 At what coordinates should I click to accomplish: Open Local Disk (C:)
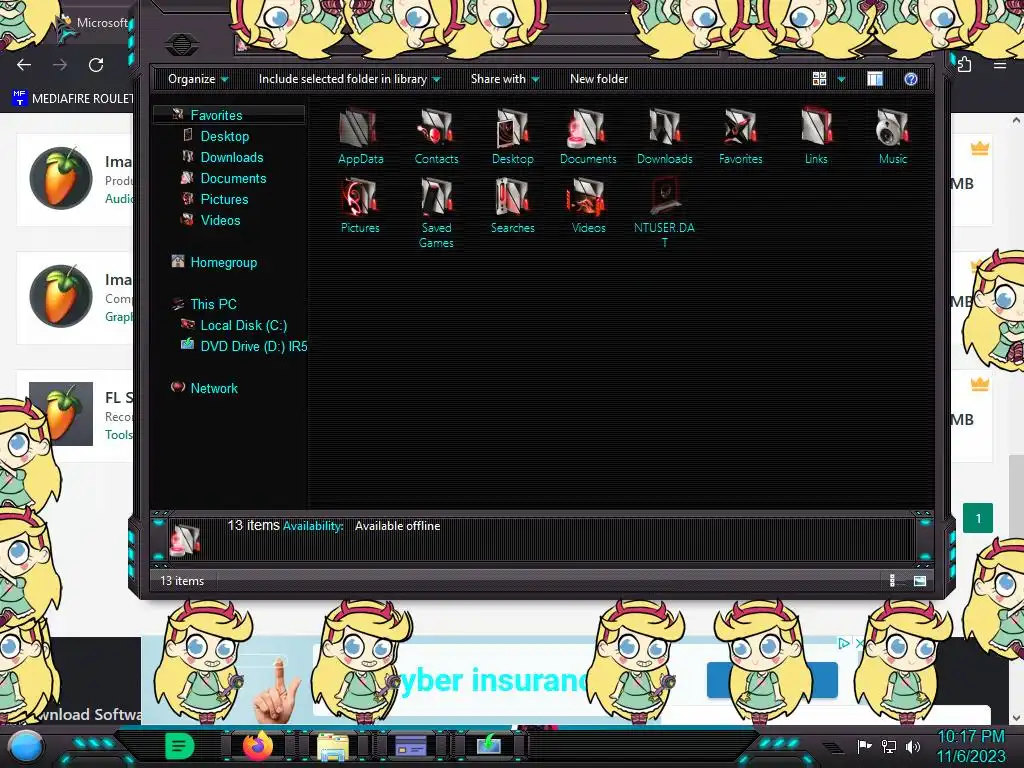coord(244,325)
